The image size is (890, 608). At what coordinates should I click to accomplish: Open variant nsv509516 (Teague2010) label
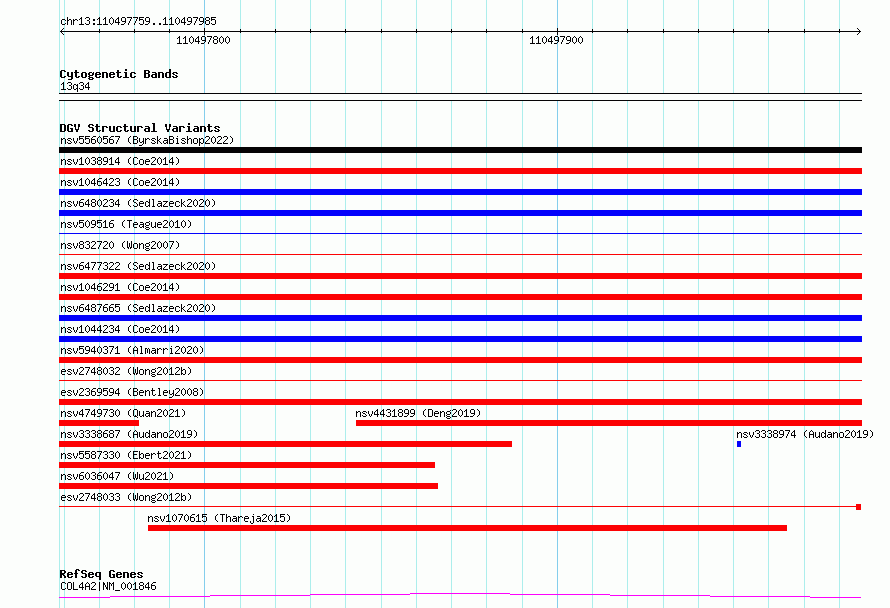click(x=126, y=224)
